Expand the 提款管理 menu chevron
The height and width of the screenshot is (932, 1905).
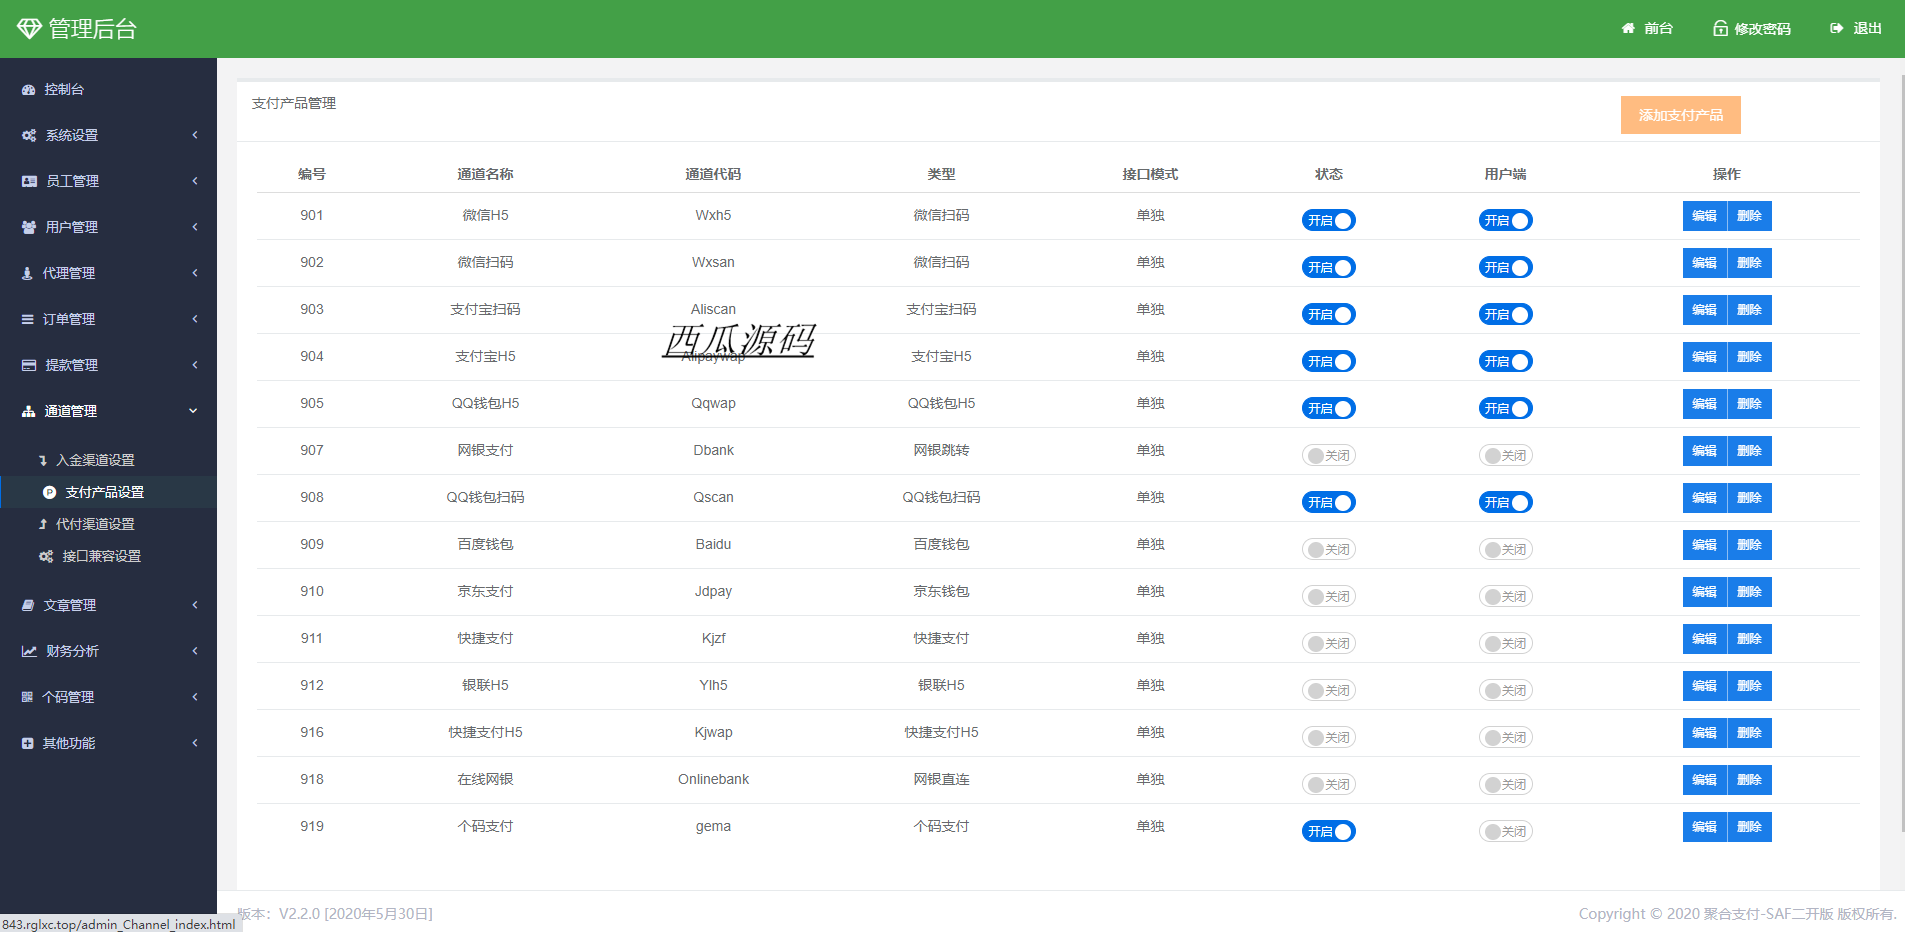pyautogui.click(x=195, y=365)
